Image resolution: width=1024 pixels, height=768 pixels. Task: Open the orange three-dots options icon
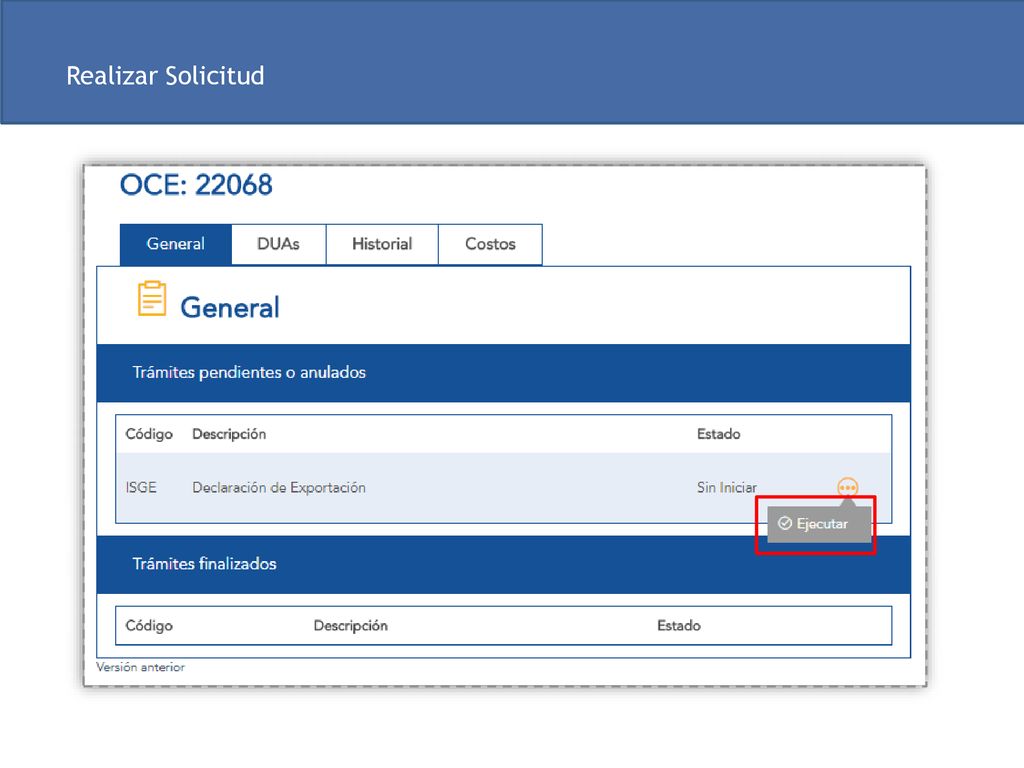[847, 487]
